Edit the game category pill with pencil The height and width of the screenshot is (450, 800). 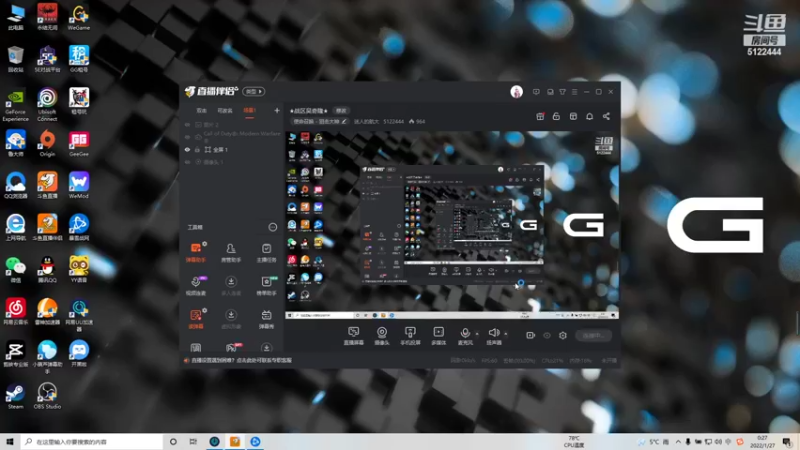point(320,121)
